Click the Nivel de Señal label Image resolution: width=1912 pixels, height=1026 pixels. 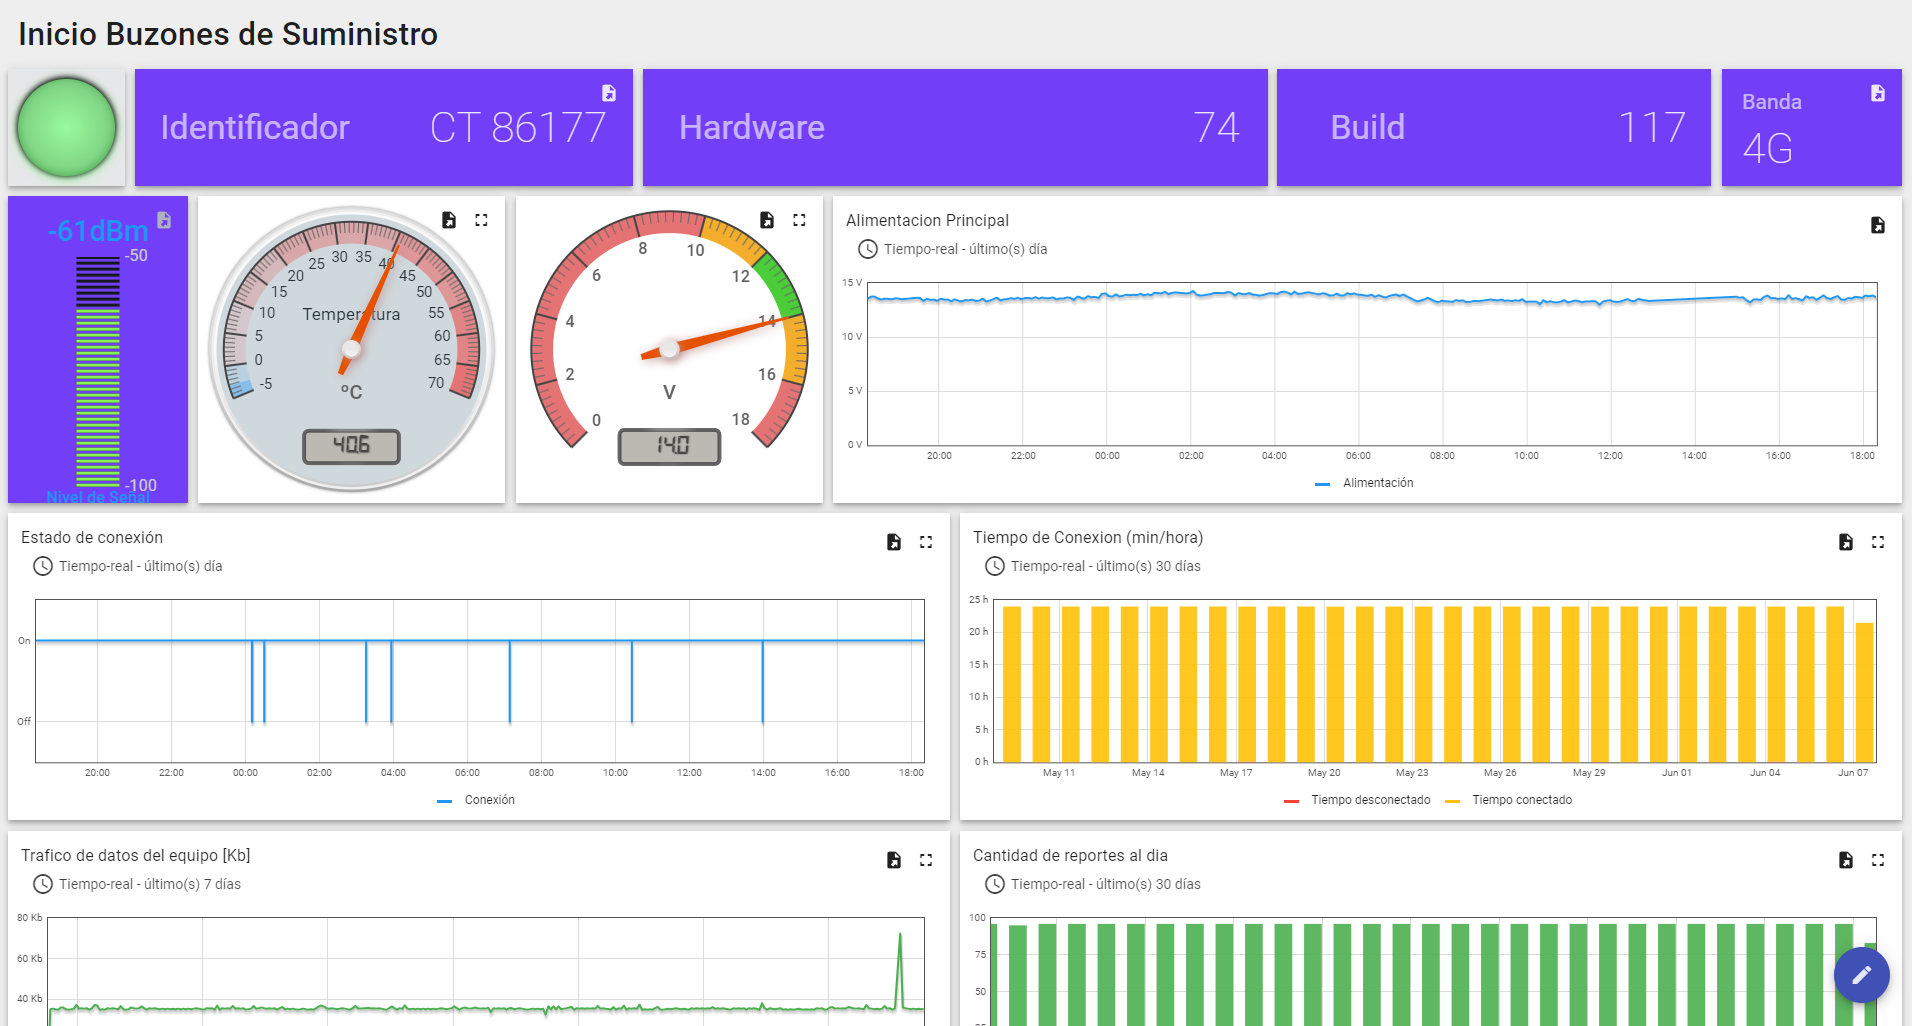coord(98,497)
